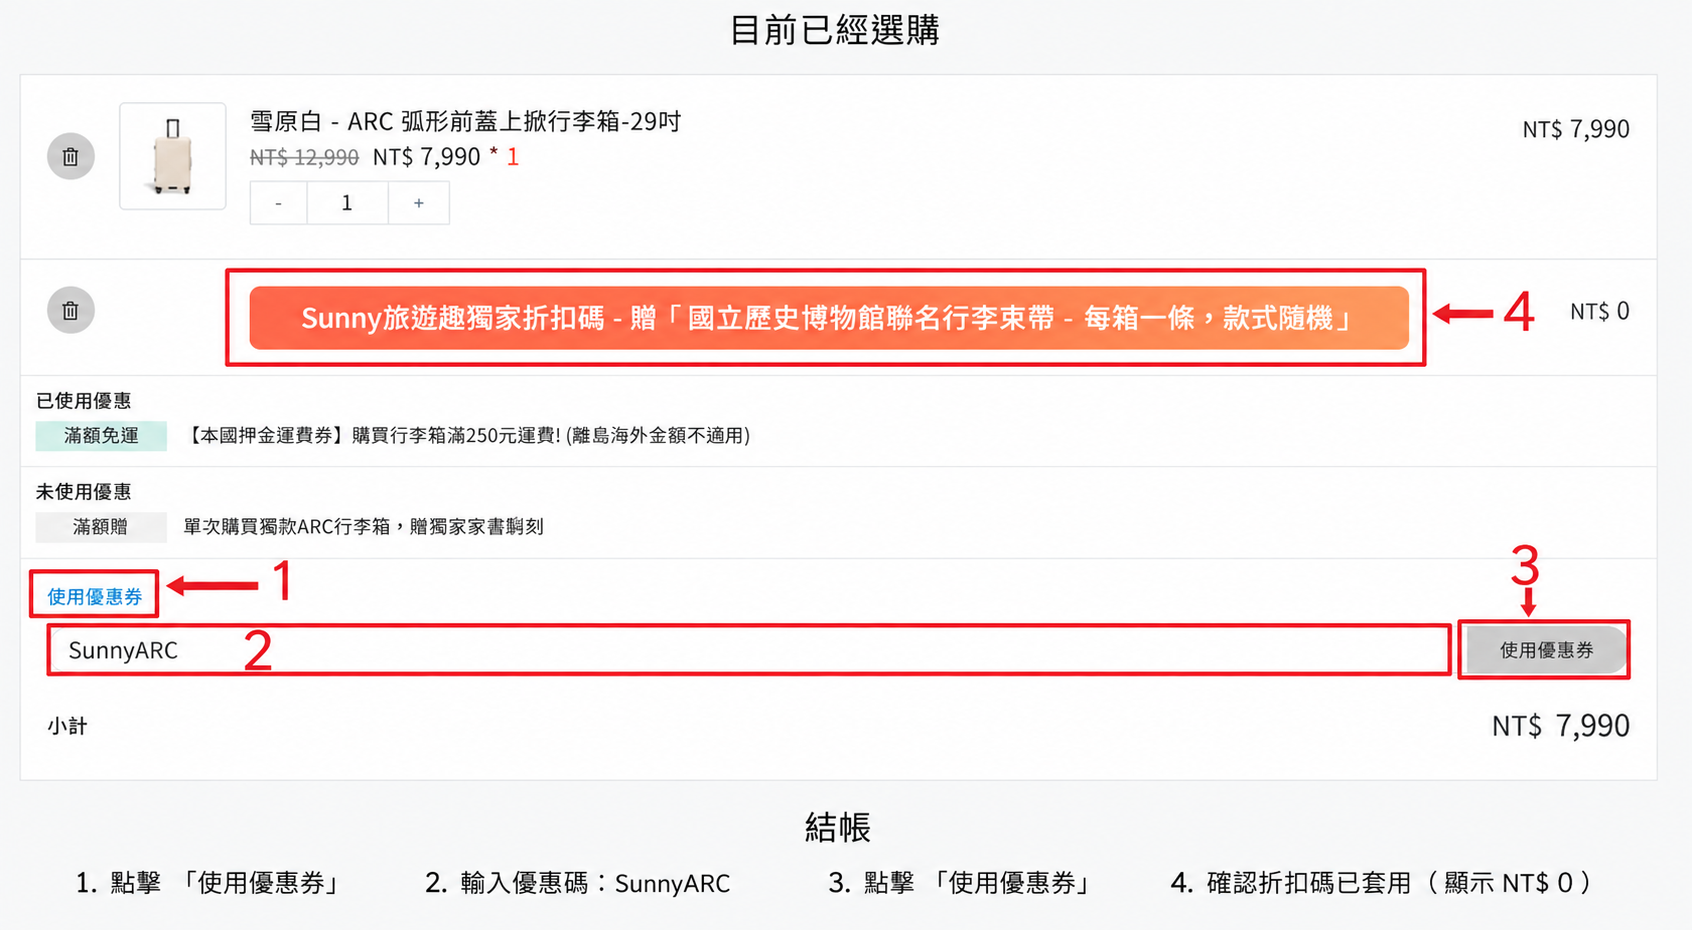Click the NT$ 0 gift price
This screenshot has height=930, width=1692.
tap(1599, 311)
